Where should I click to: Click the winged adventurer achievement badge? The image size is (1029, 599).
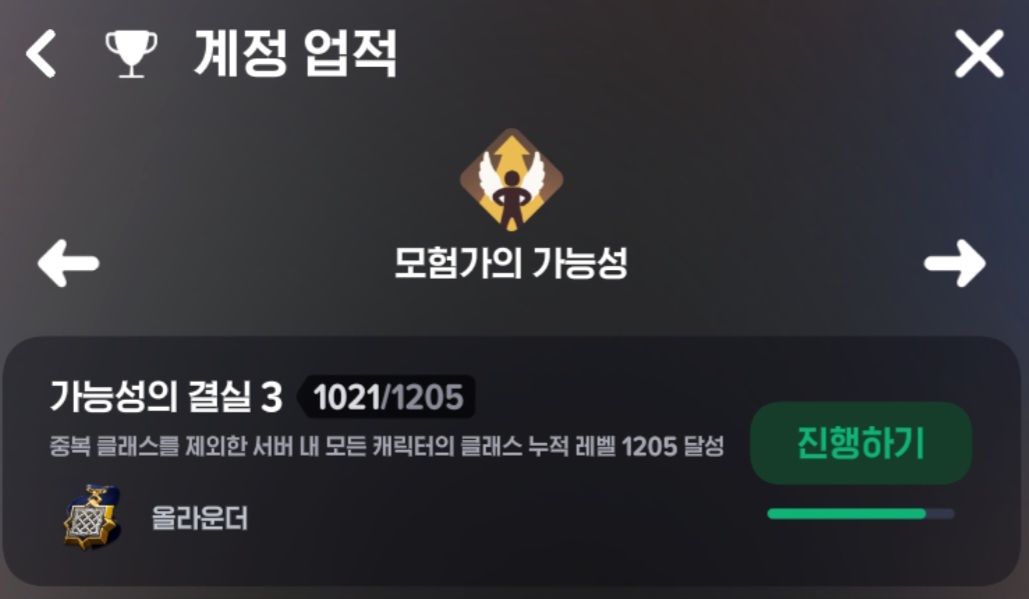[x=511, y=179]
